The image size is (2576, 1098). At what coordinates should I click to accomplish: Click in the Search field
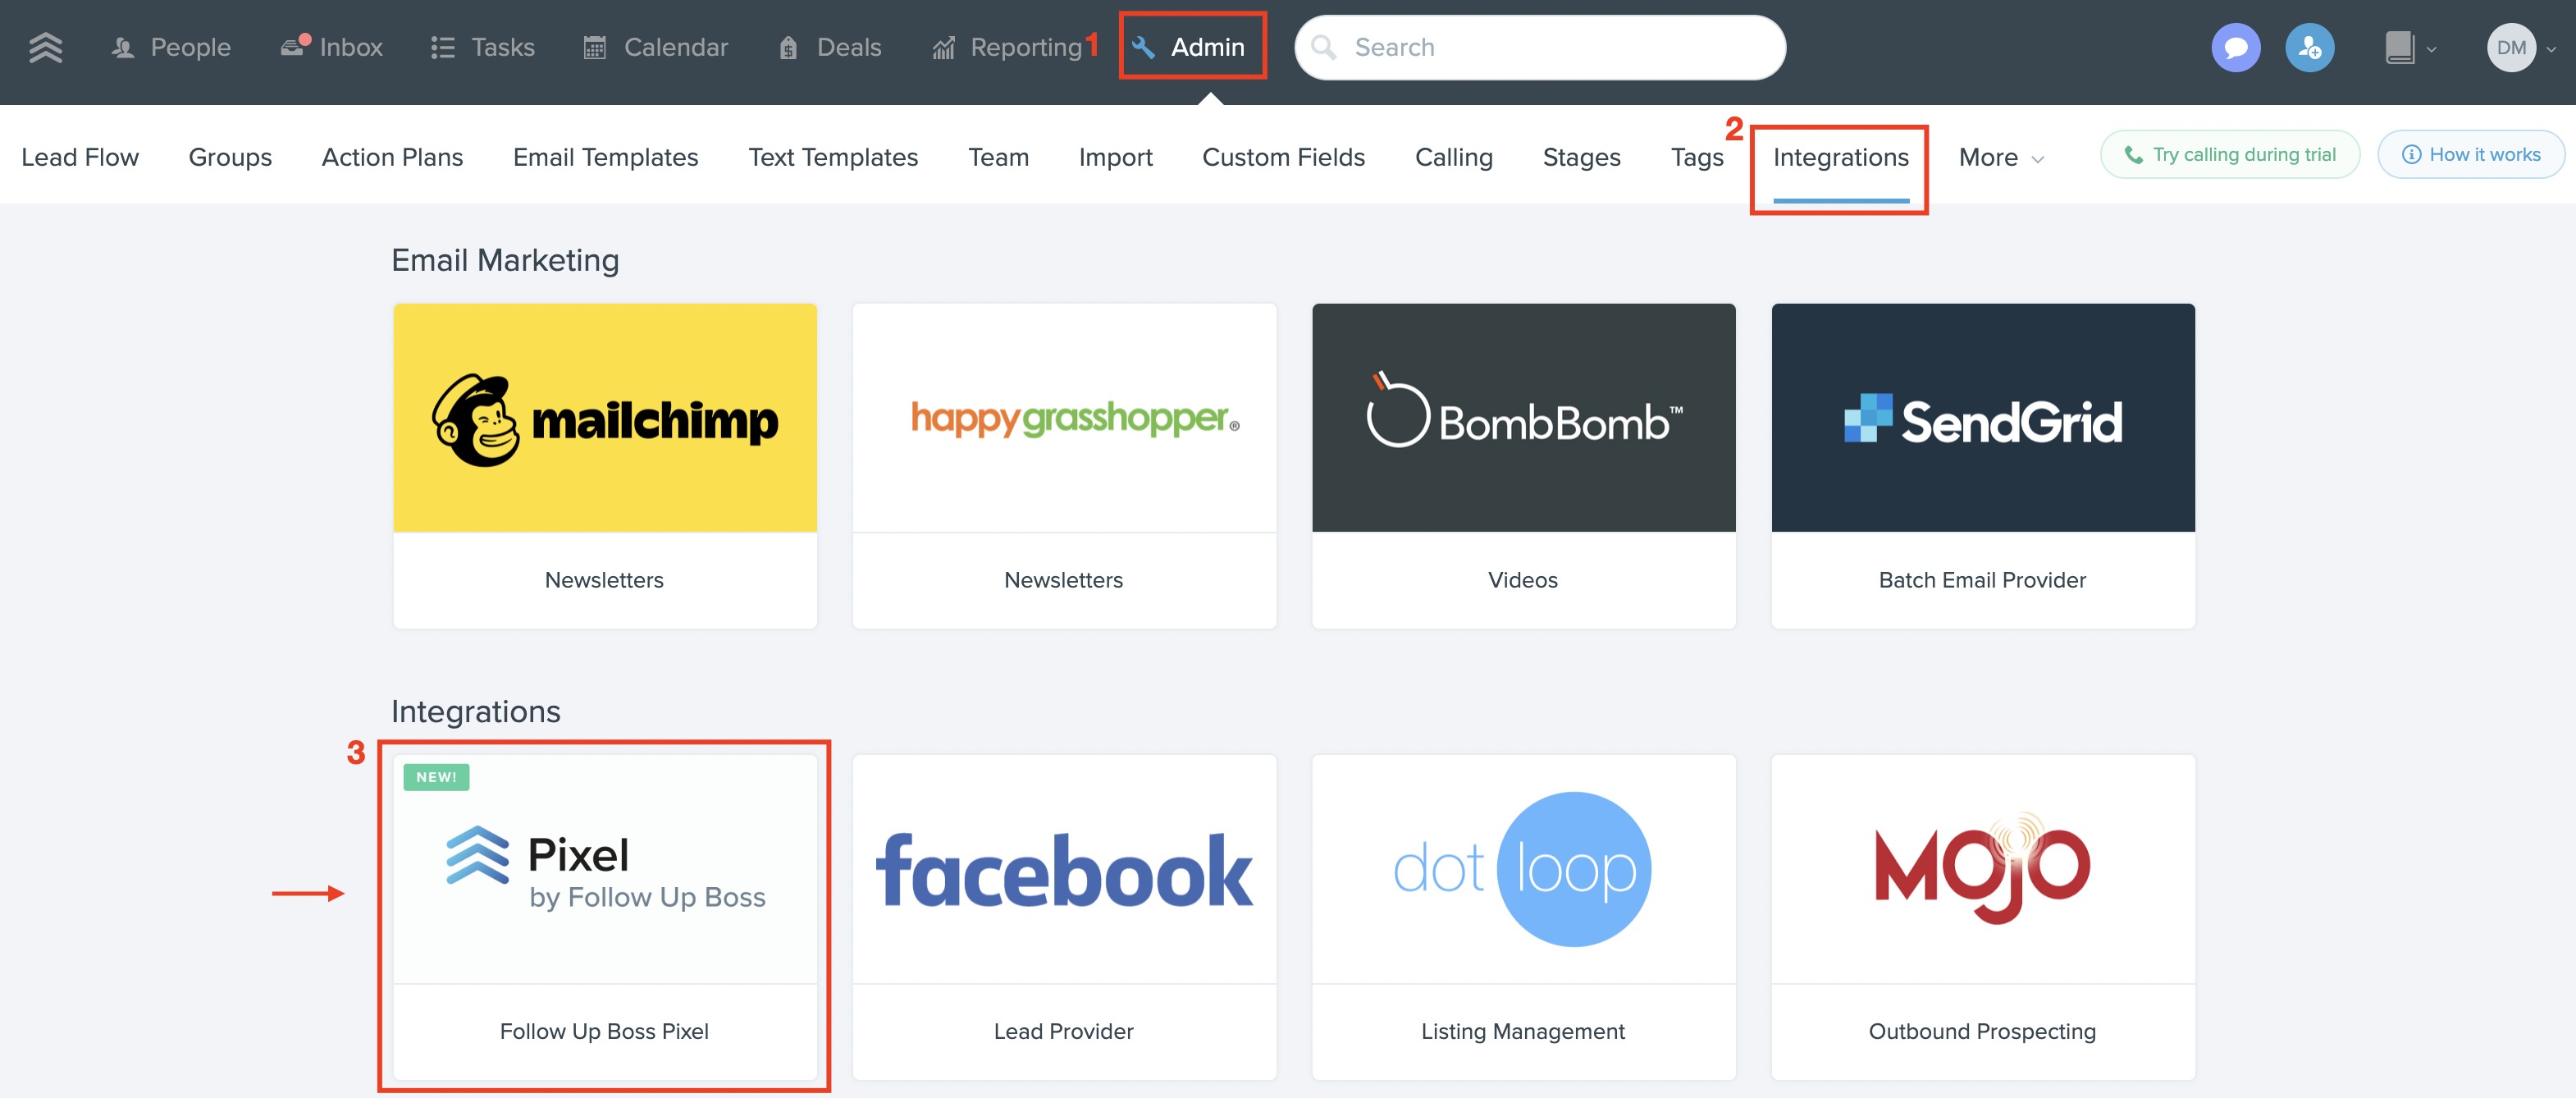coord(1540,47)
